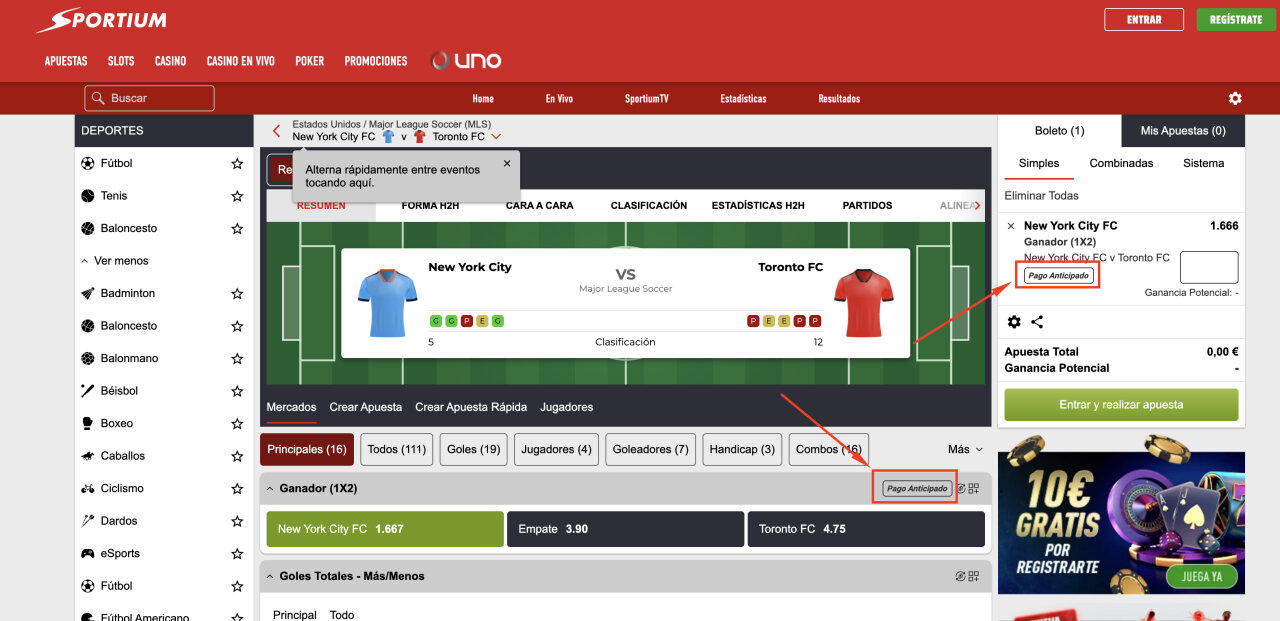The height and width of the screenshot is (621, 1280).
Task: Share the bet slip via share icon
Action: point(1037,322)
